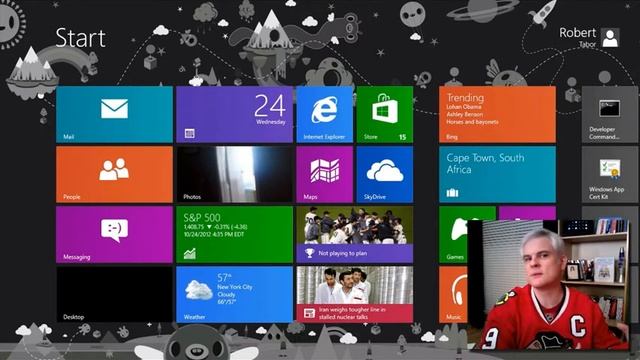Image resolution: width=640 pixels, height=360 pixels.
Task: Click the Calendar icon in the Calendar tile
Action: pos(189,133)
